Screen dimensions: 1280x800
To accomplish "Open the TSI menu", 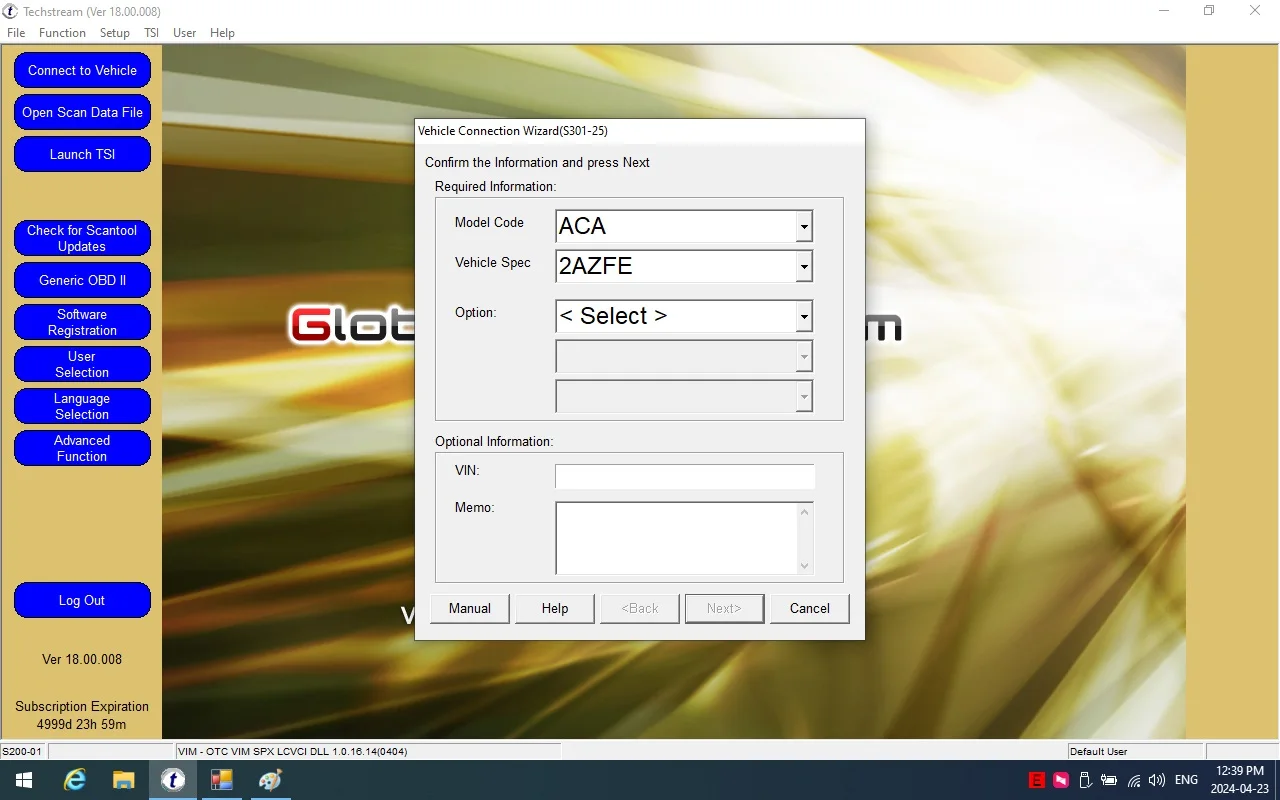I will point(151,33).
